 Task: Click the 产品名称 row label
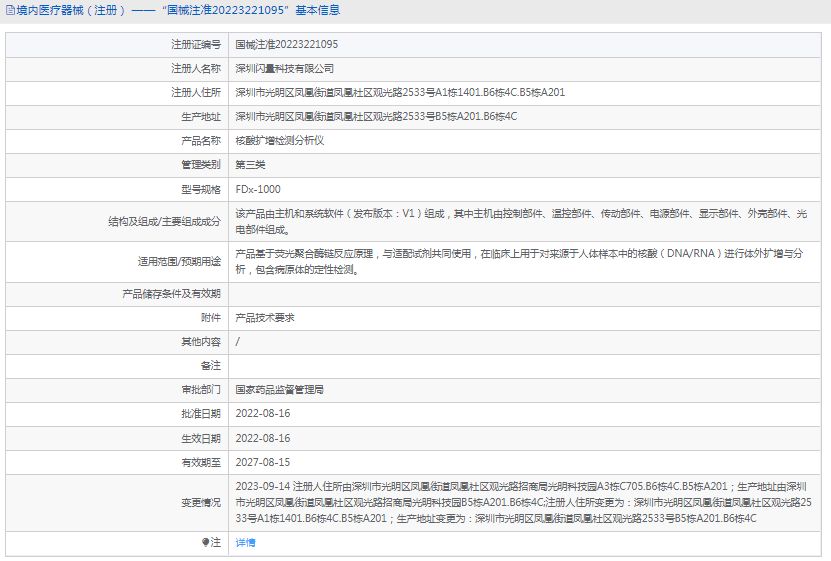tap(201, 140)
